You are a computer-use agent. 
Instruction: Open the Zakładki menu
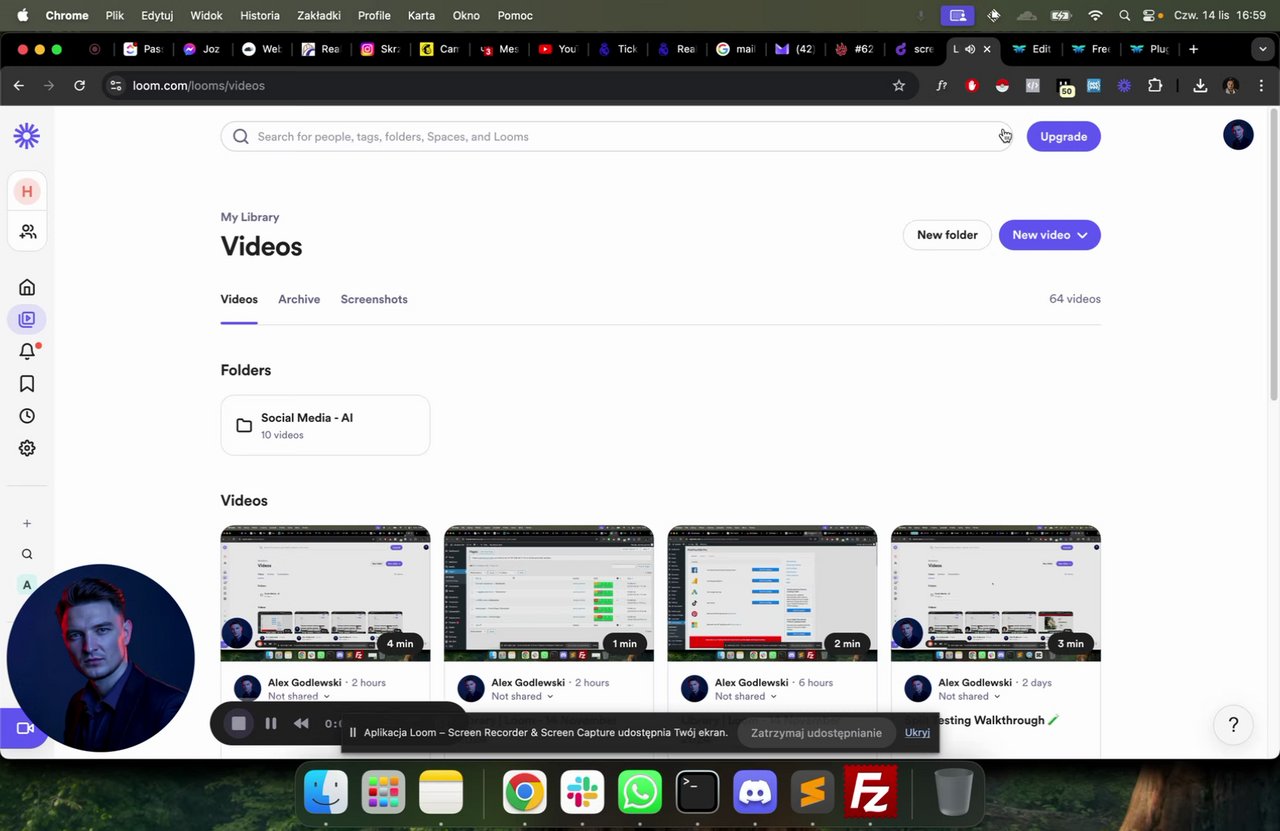click(x=319, y=15)
